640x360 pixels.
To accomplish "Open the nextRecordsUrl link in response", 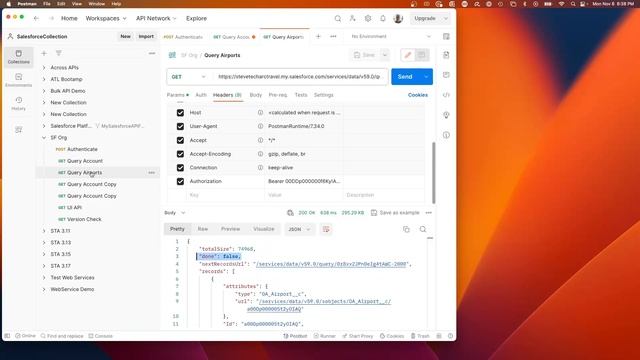I will [x=331, y=264].
